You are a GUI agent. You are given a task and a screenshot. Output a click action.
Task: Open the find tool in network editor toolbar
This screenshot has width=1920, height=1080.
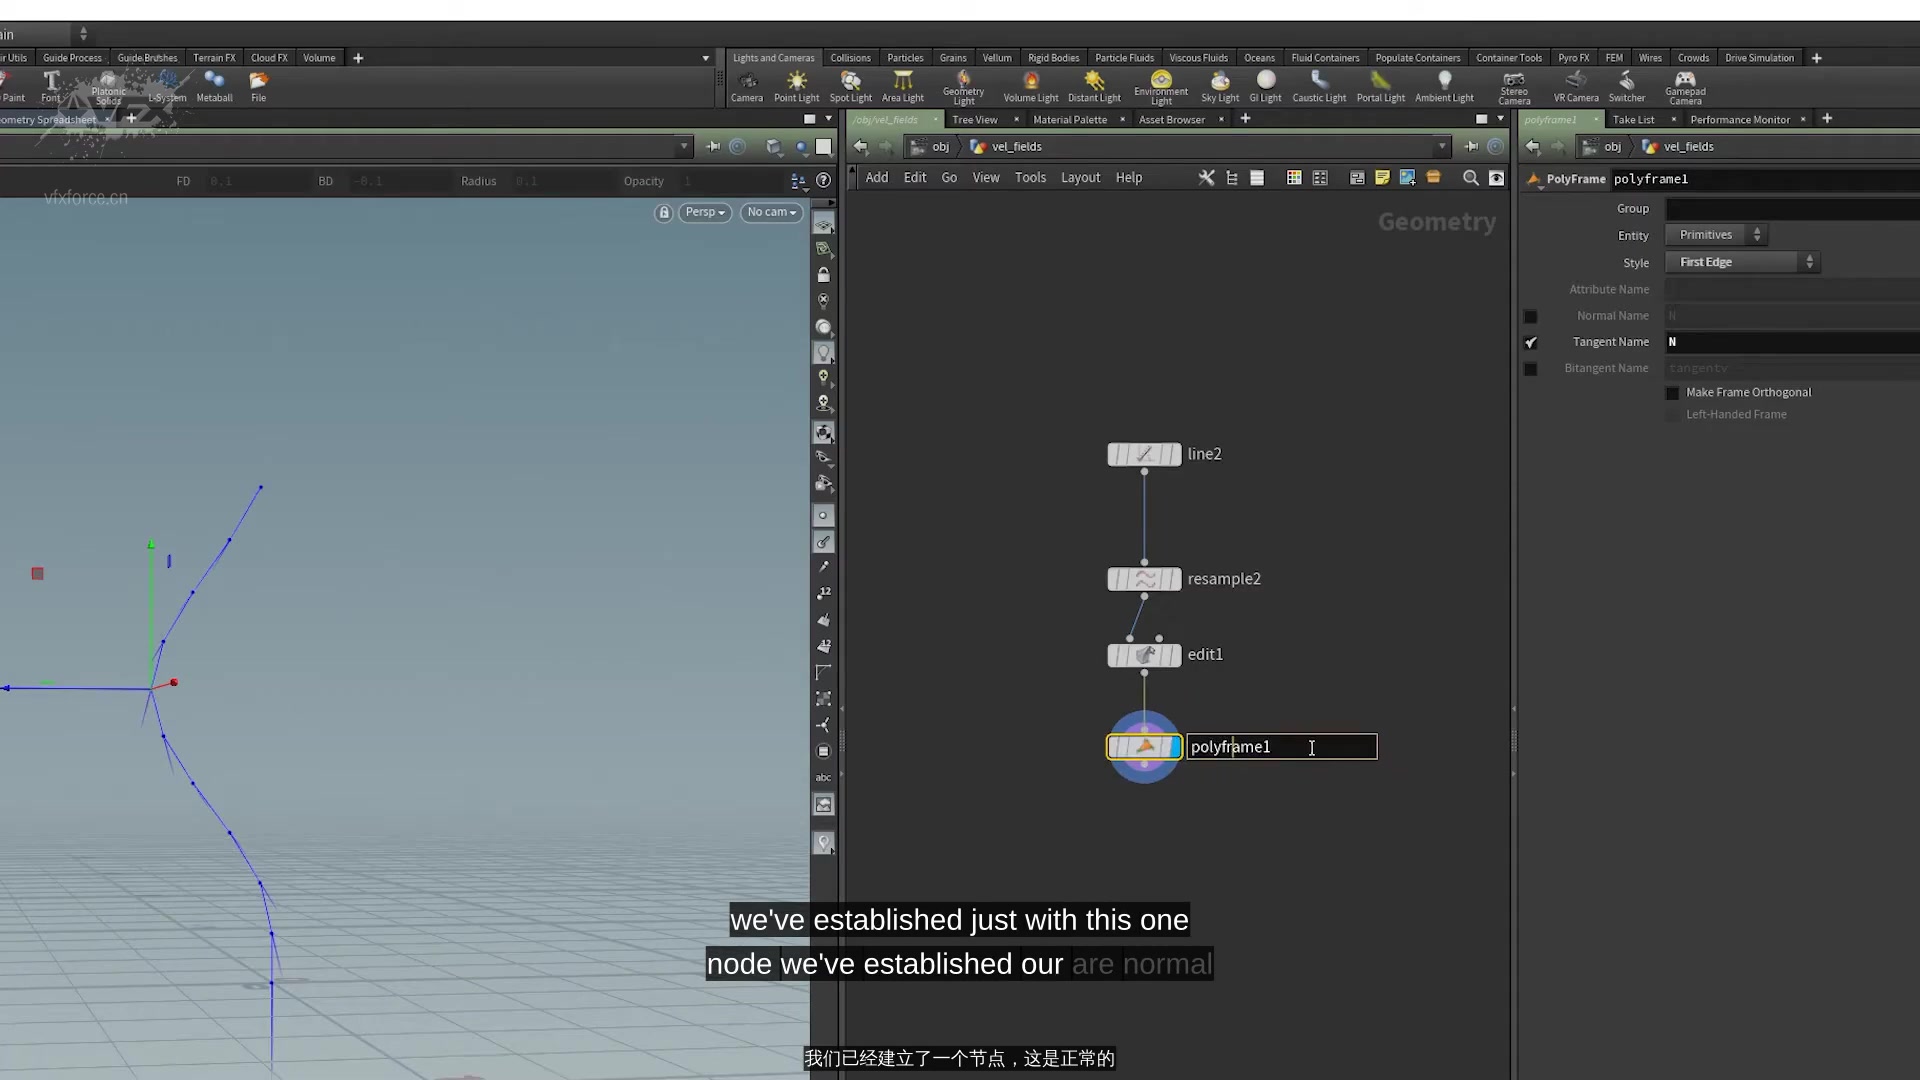click(1470, 178)
